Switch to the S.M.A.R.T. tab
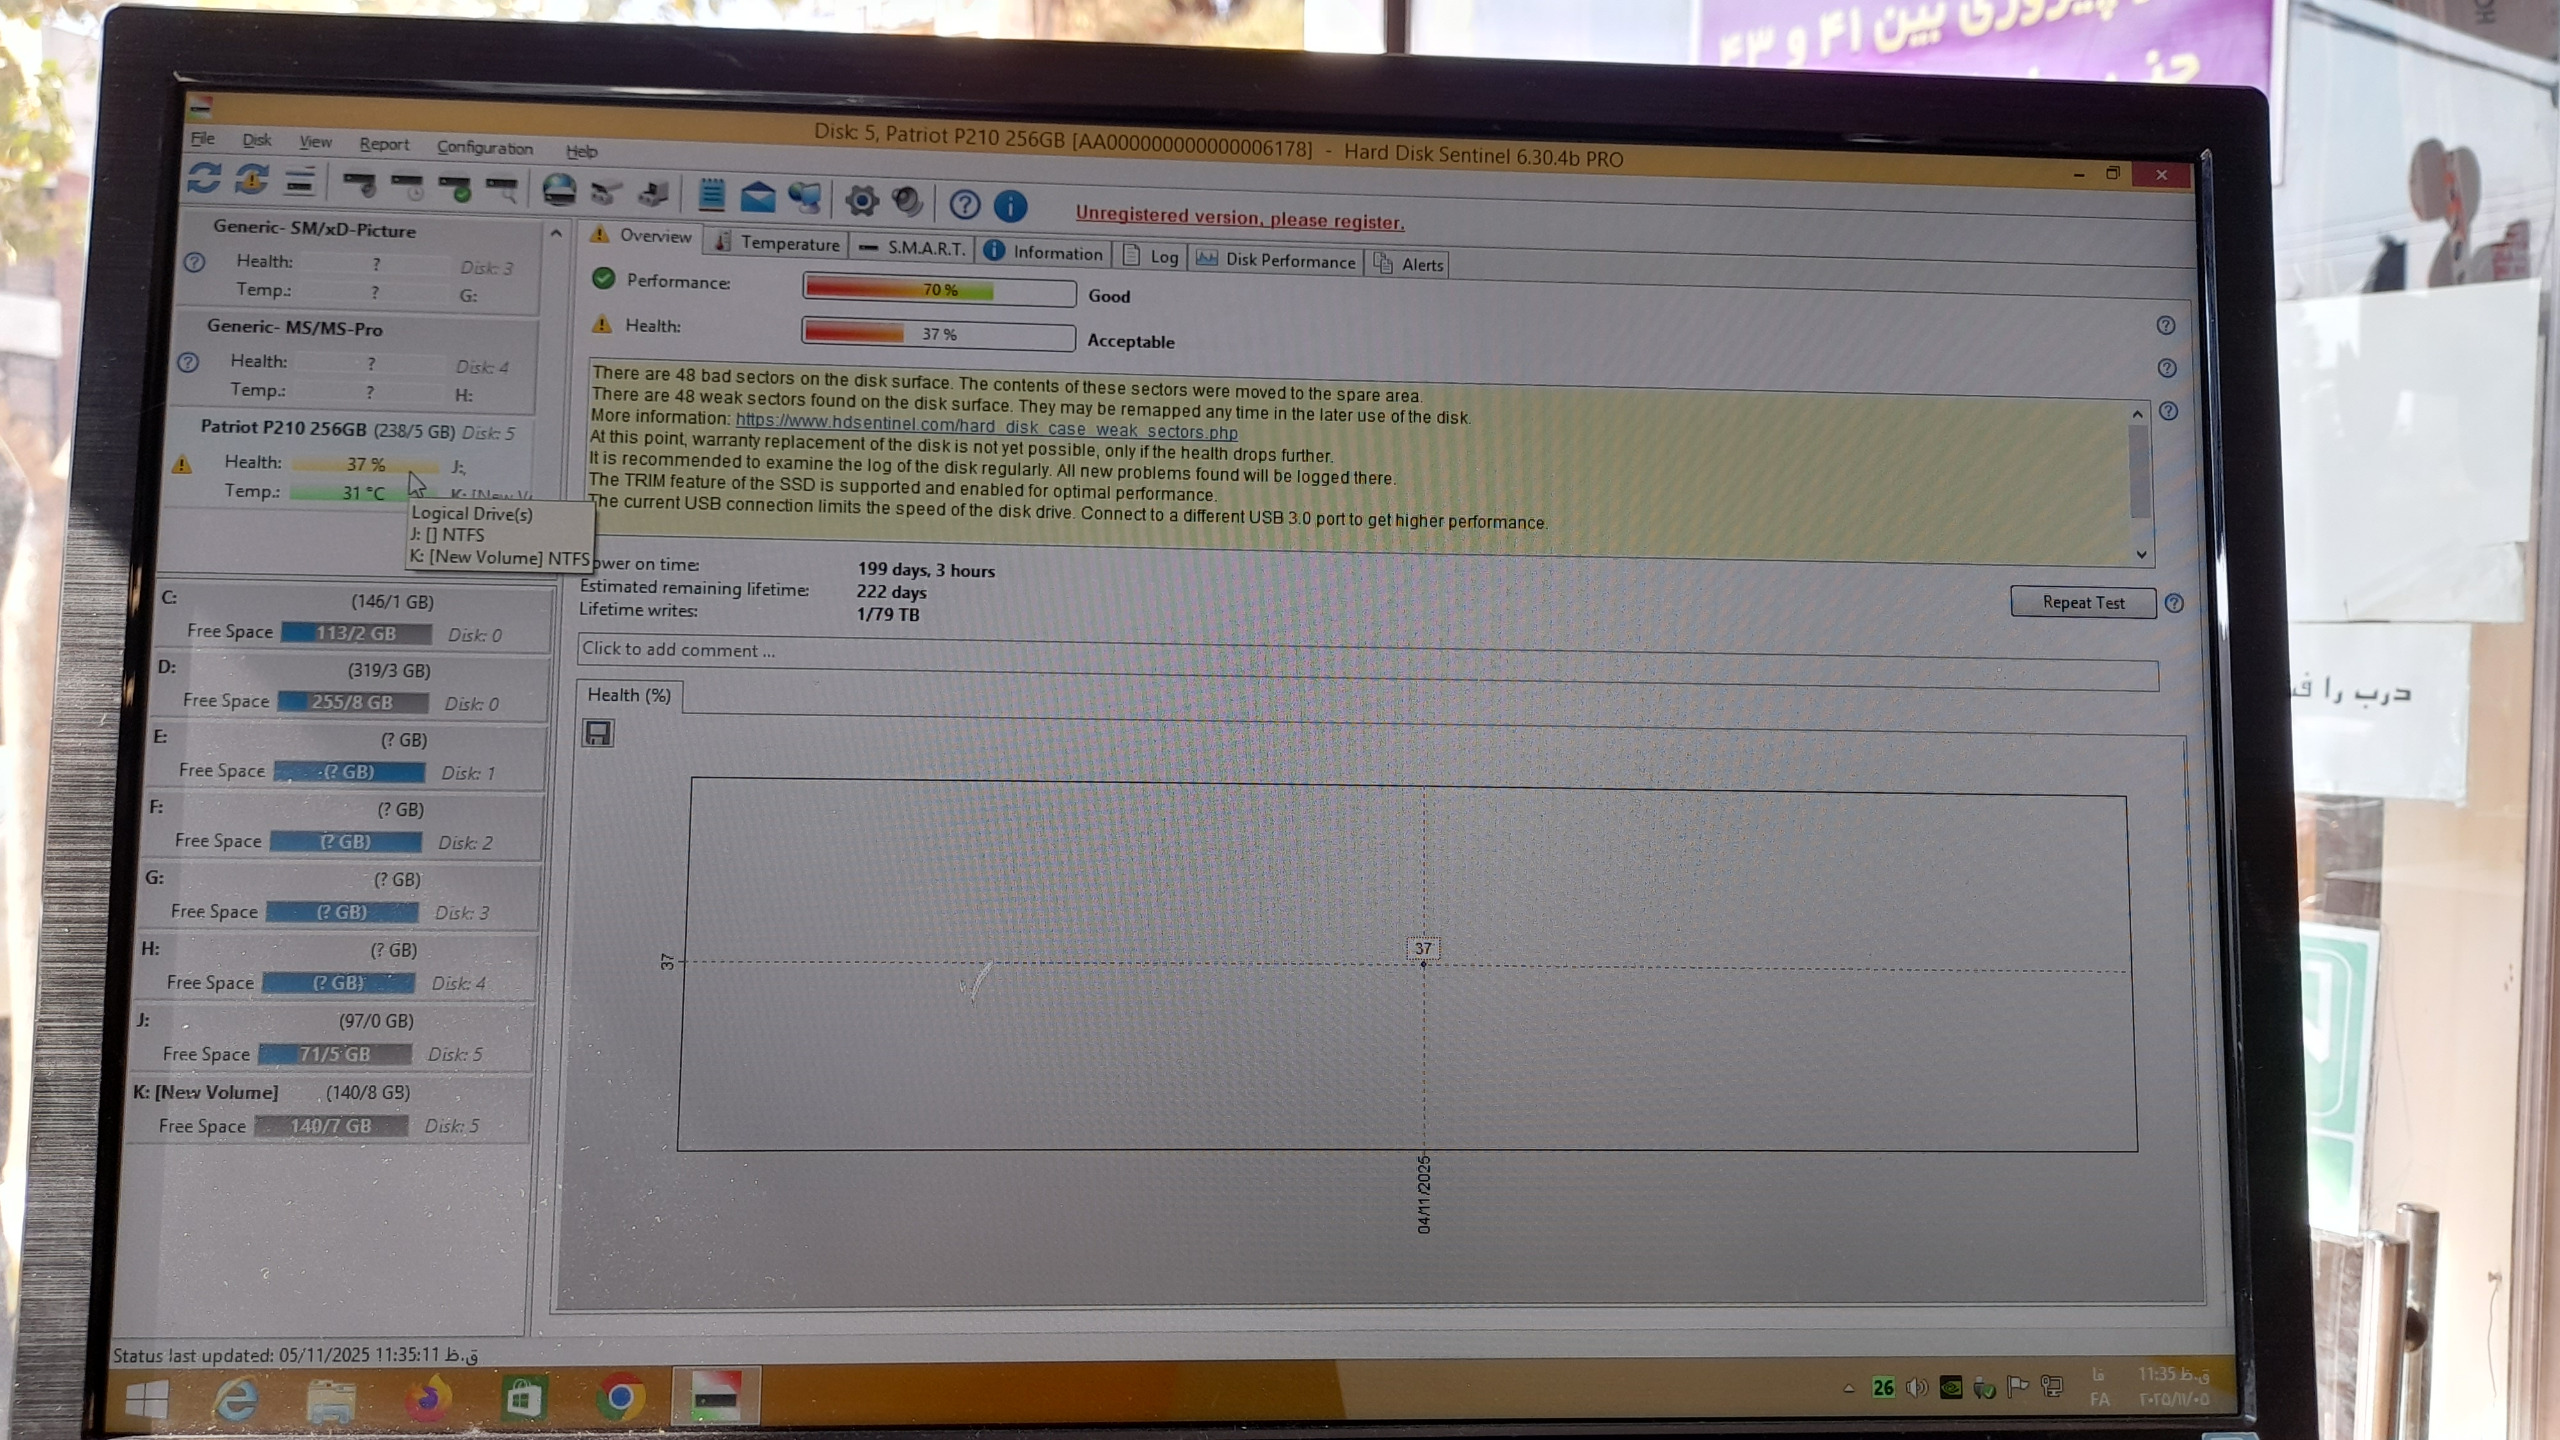2560x1440 pixels. (914, 247)
